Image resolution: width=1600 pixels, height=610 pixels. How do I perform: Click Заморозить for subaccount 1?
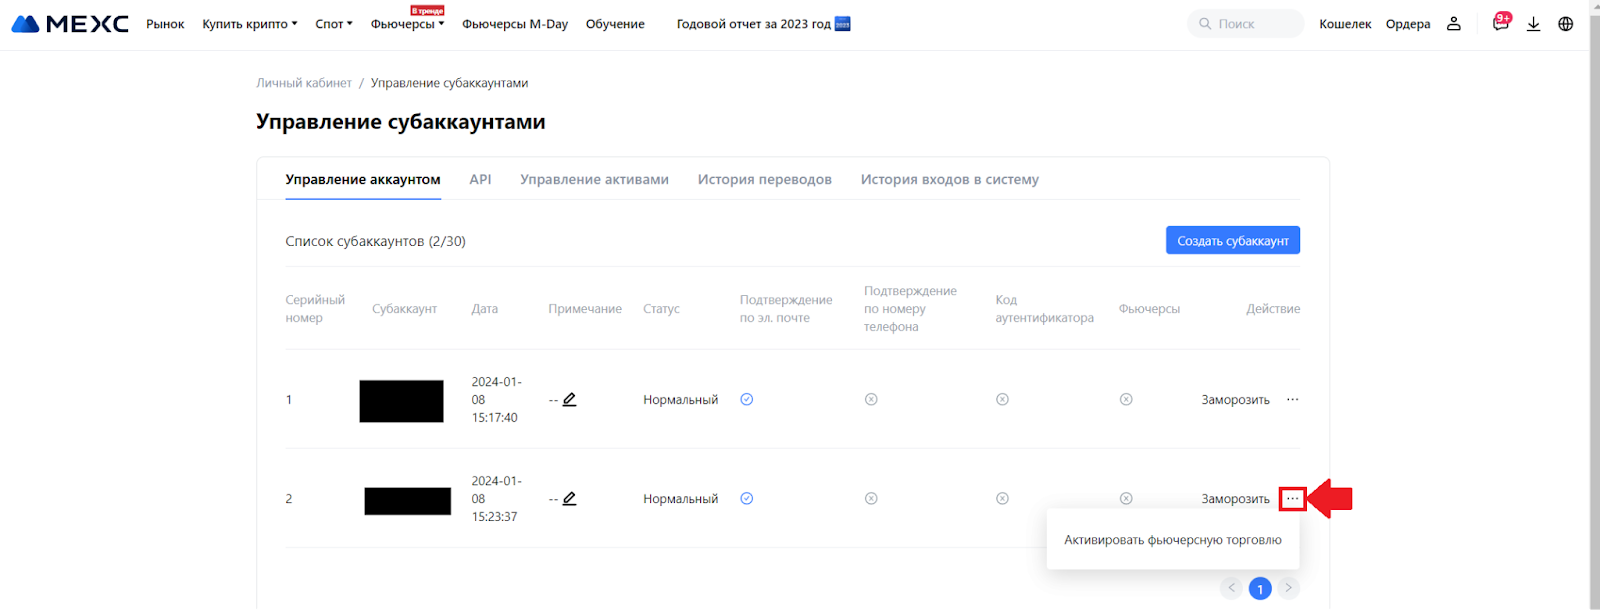coord(1235,400)
